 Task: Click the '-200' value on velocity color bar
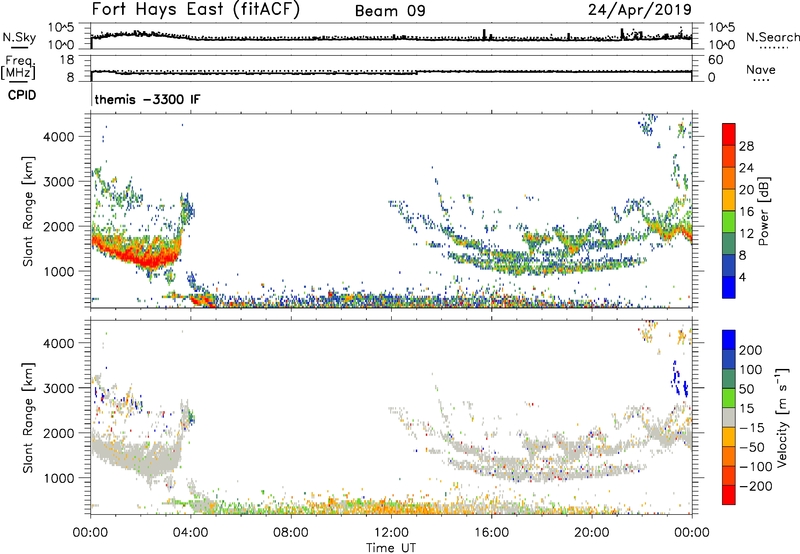tap(755, 486)
